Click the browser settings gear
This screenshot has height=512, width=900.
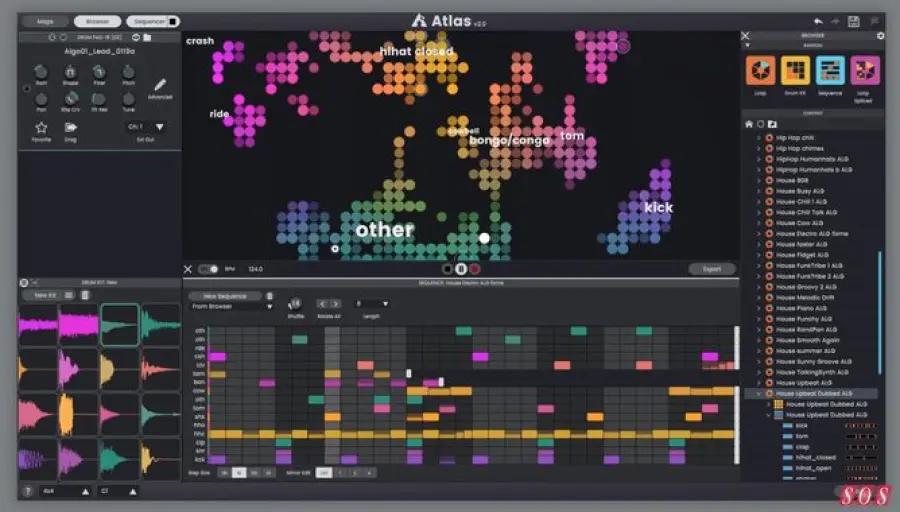click(880, 36)
